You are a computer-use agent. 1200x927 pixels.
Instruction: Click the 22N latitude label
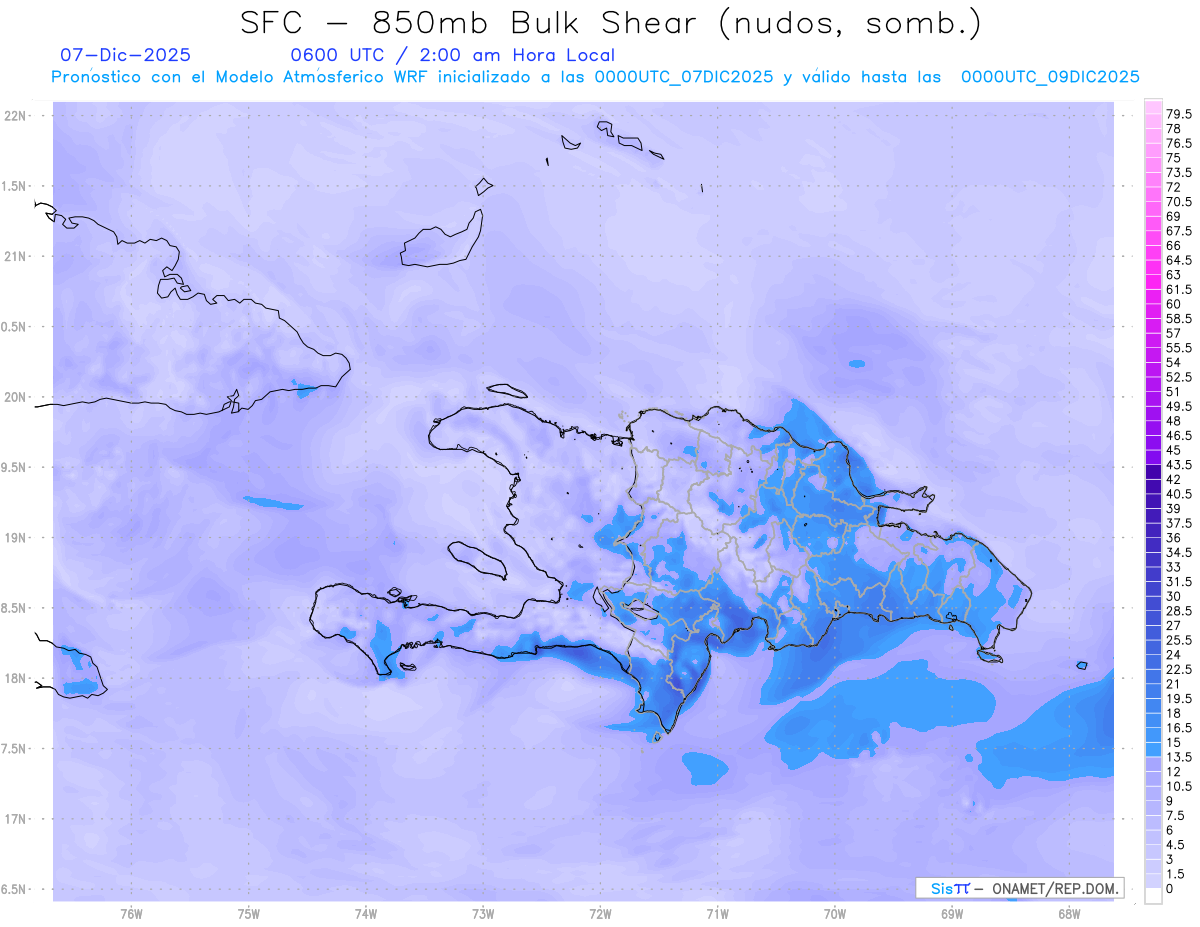(x=16, y=116)
